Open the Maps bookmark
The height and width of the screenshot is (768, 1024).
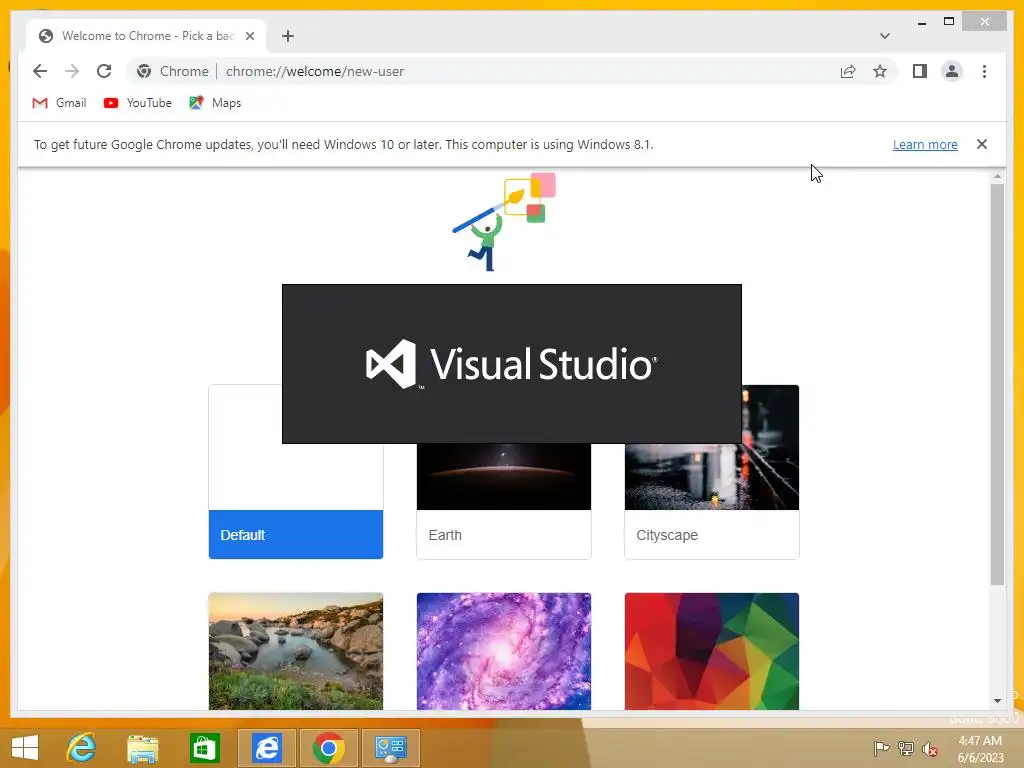[216, 103]
